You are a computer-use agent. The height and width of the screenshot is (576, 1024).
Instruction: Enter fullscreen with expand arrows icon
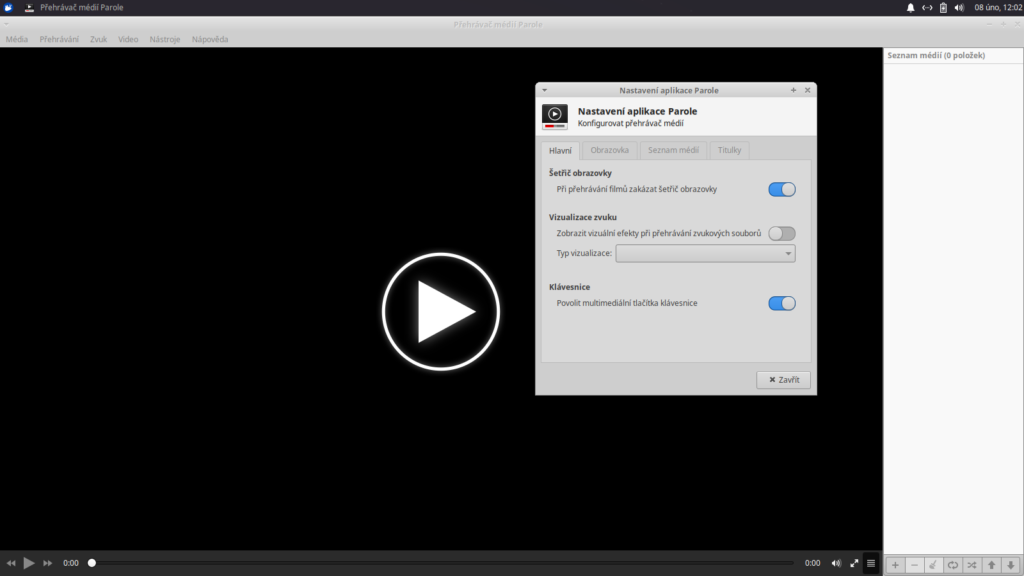tap(854, 563)
